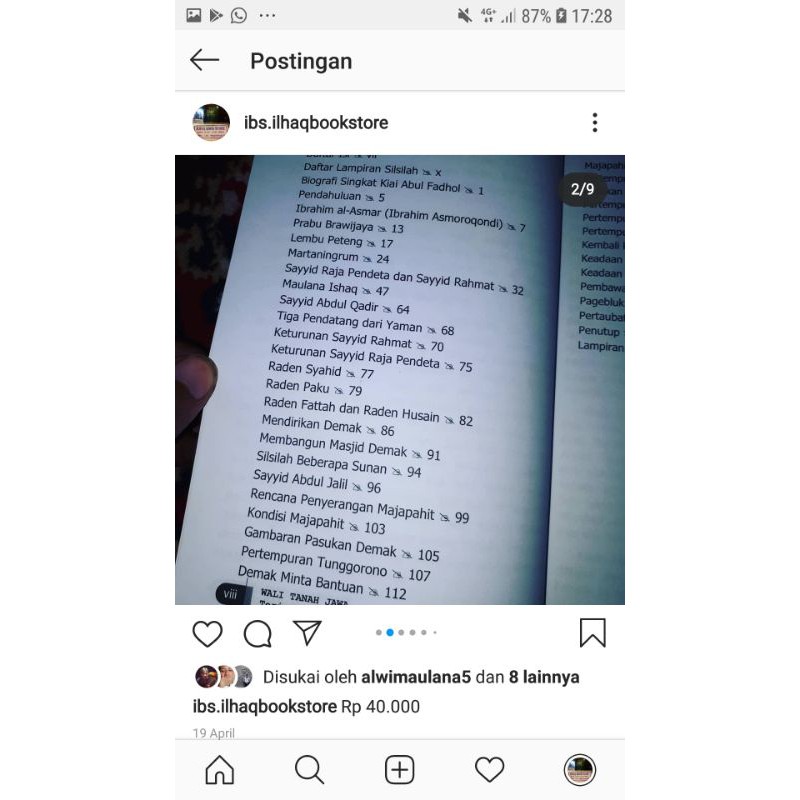This screenshot has height=800, width=800.
Task: Go to the Home tab
Action: coord(219,769)
